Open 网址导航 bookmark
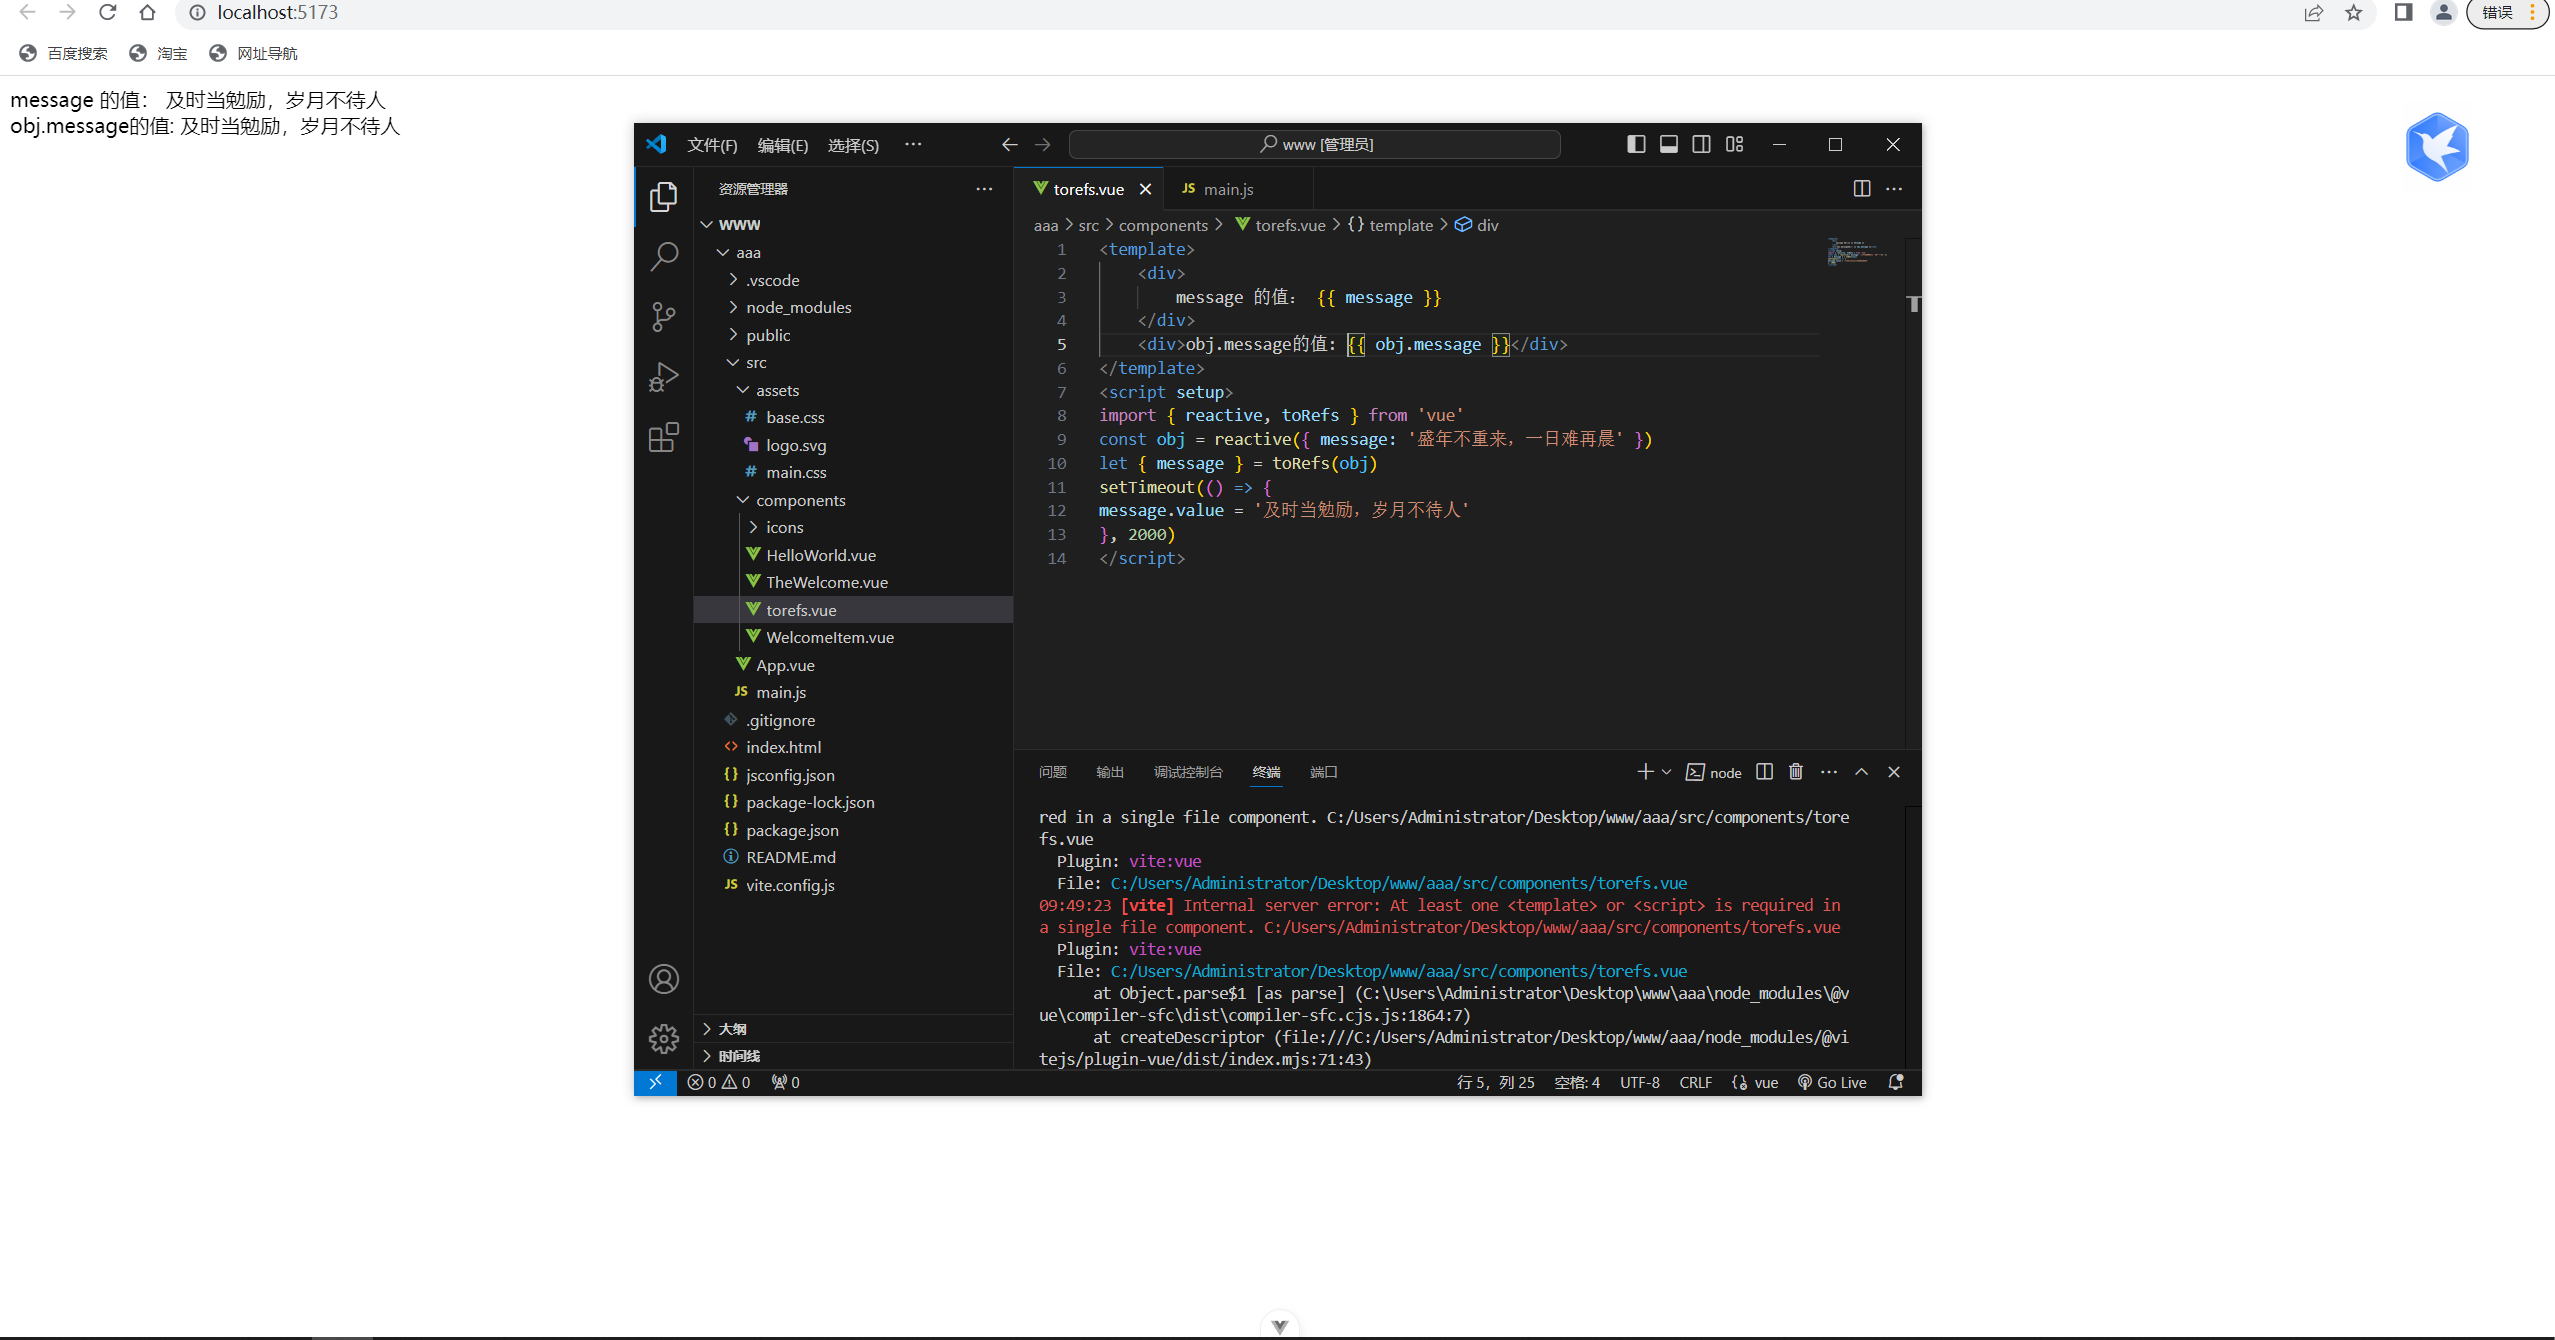This screenshot has width=2555, height=1340. (254, 54)
